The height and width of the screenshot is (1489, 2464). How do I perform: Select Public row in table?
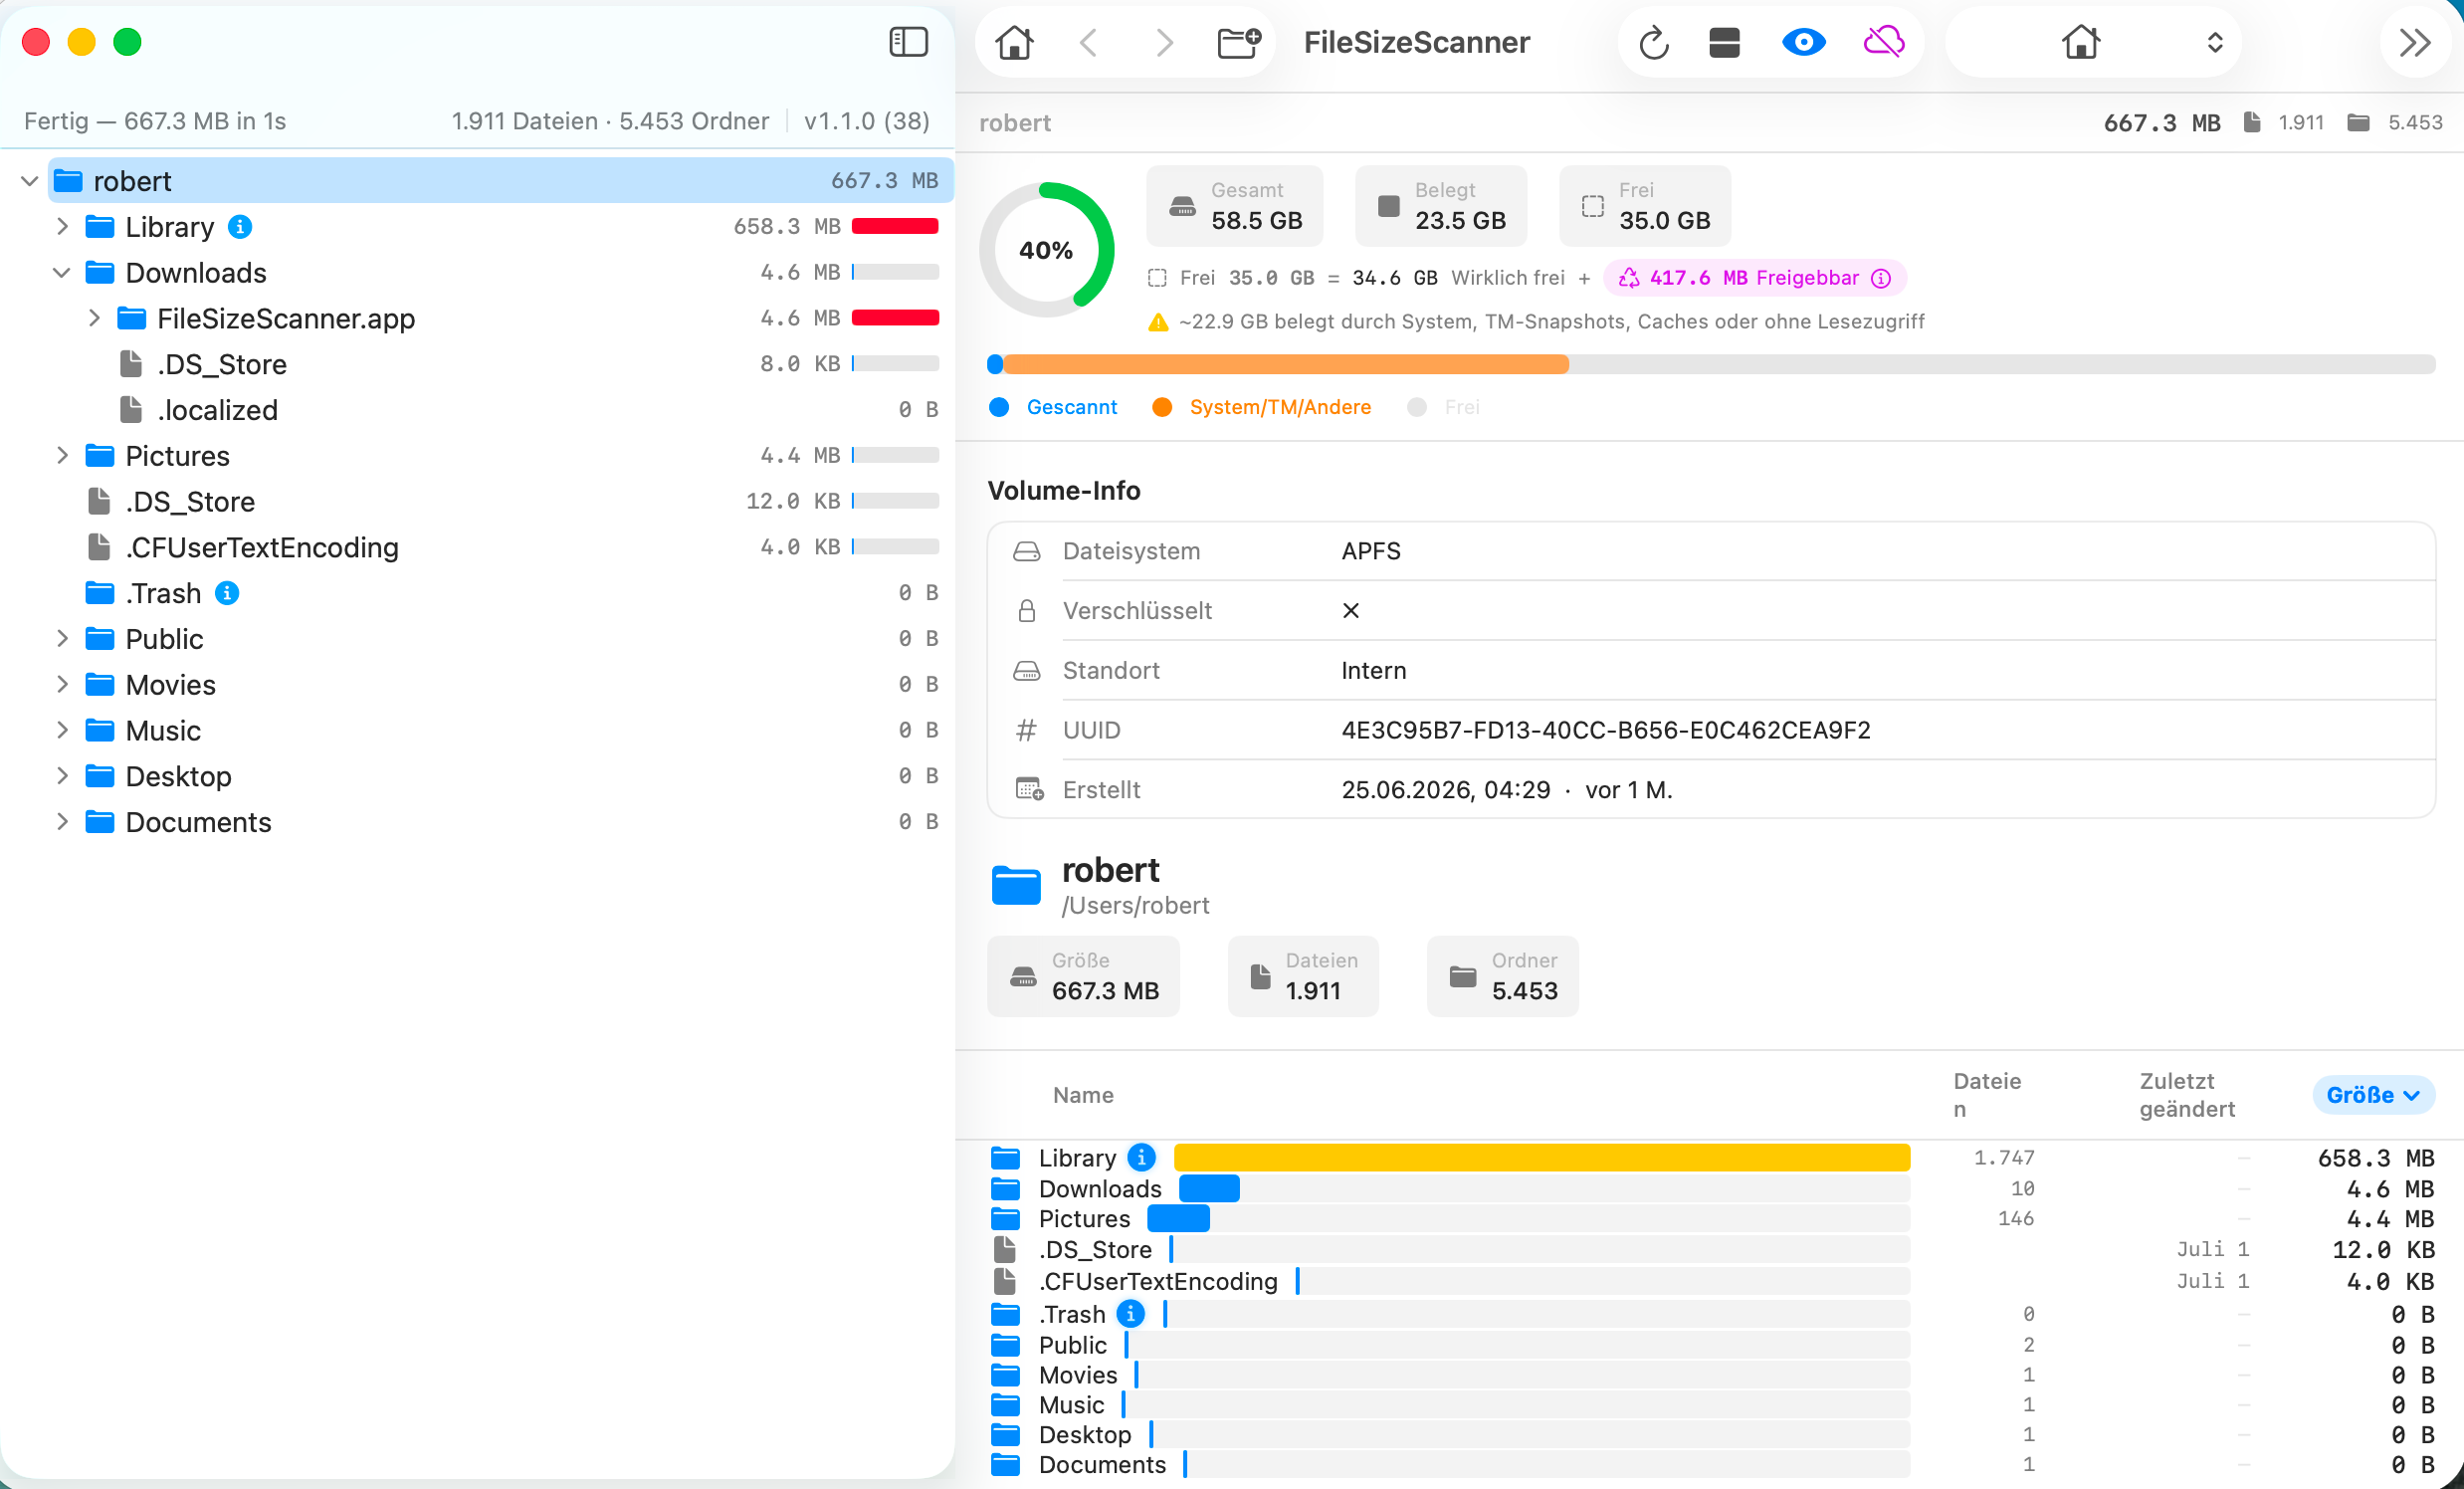click(1712, 1344)
